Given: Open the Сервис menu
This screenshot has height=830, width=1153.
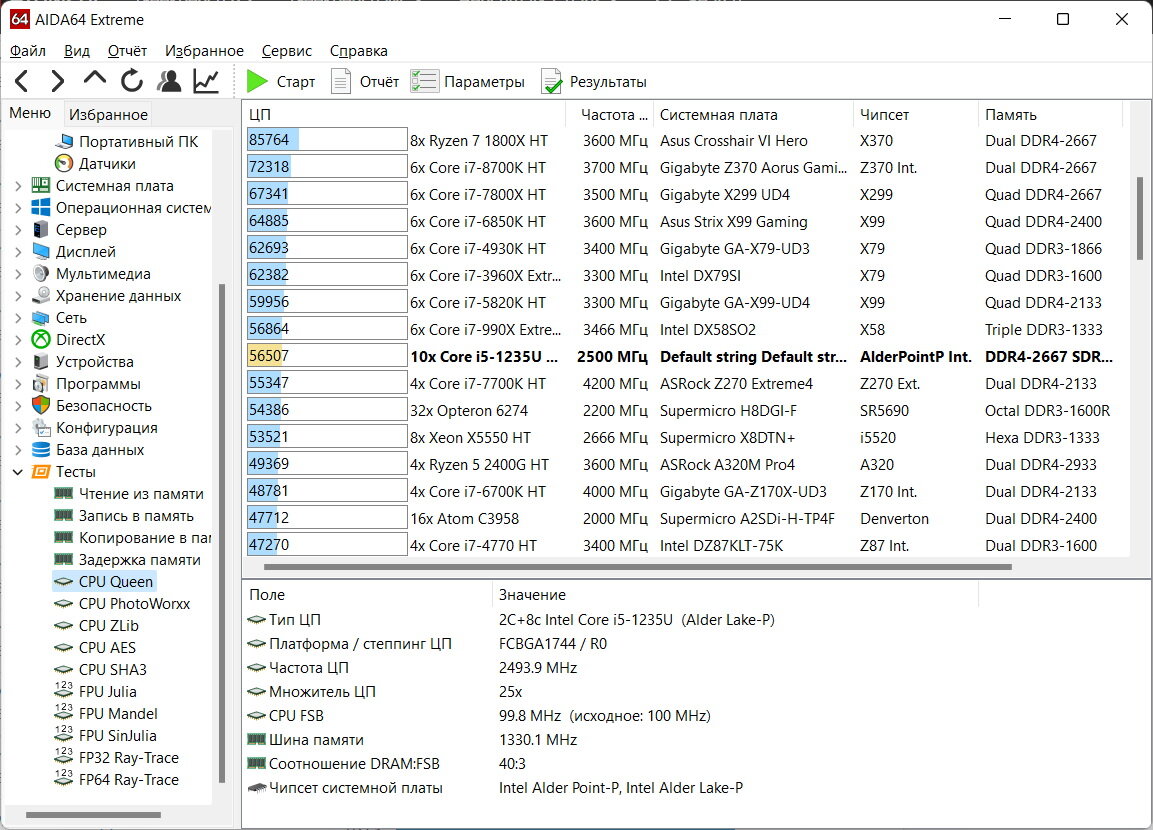Looking at the screenshot, I should point(287,51).
